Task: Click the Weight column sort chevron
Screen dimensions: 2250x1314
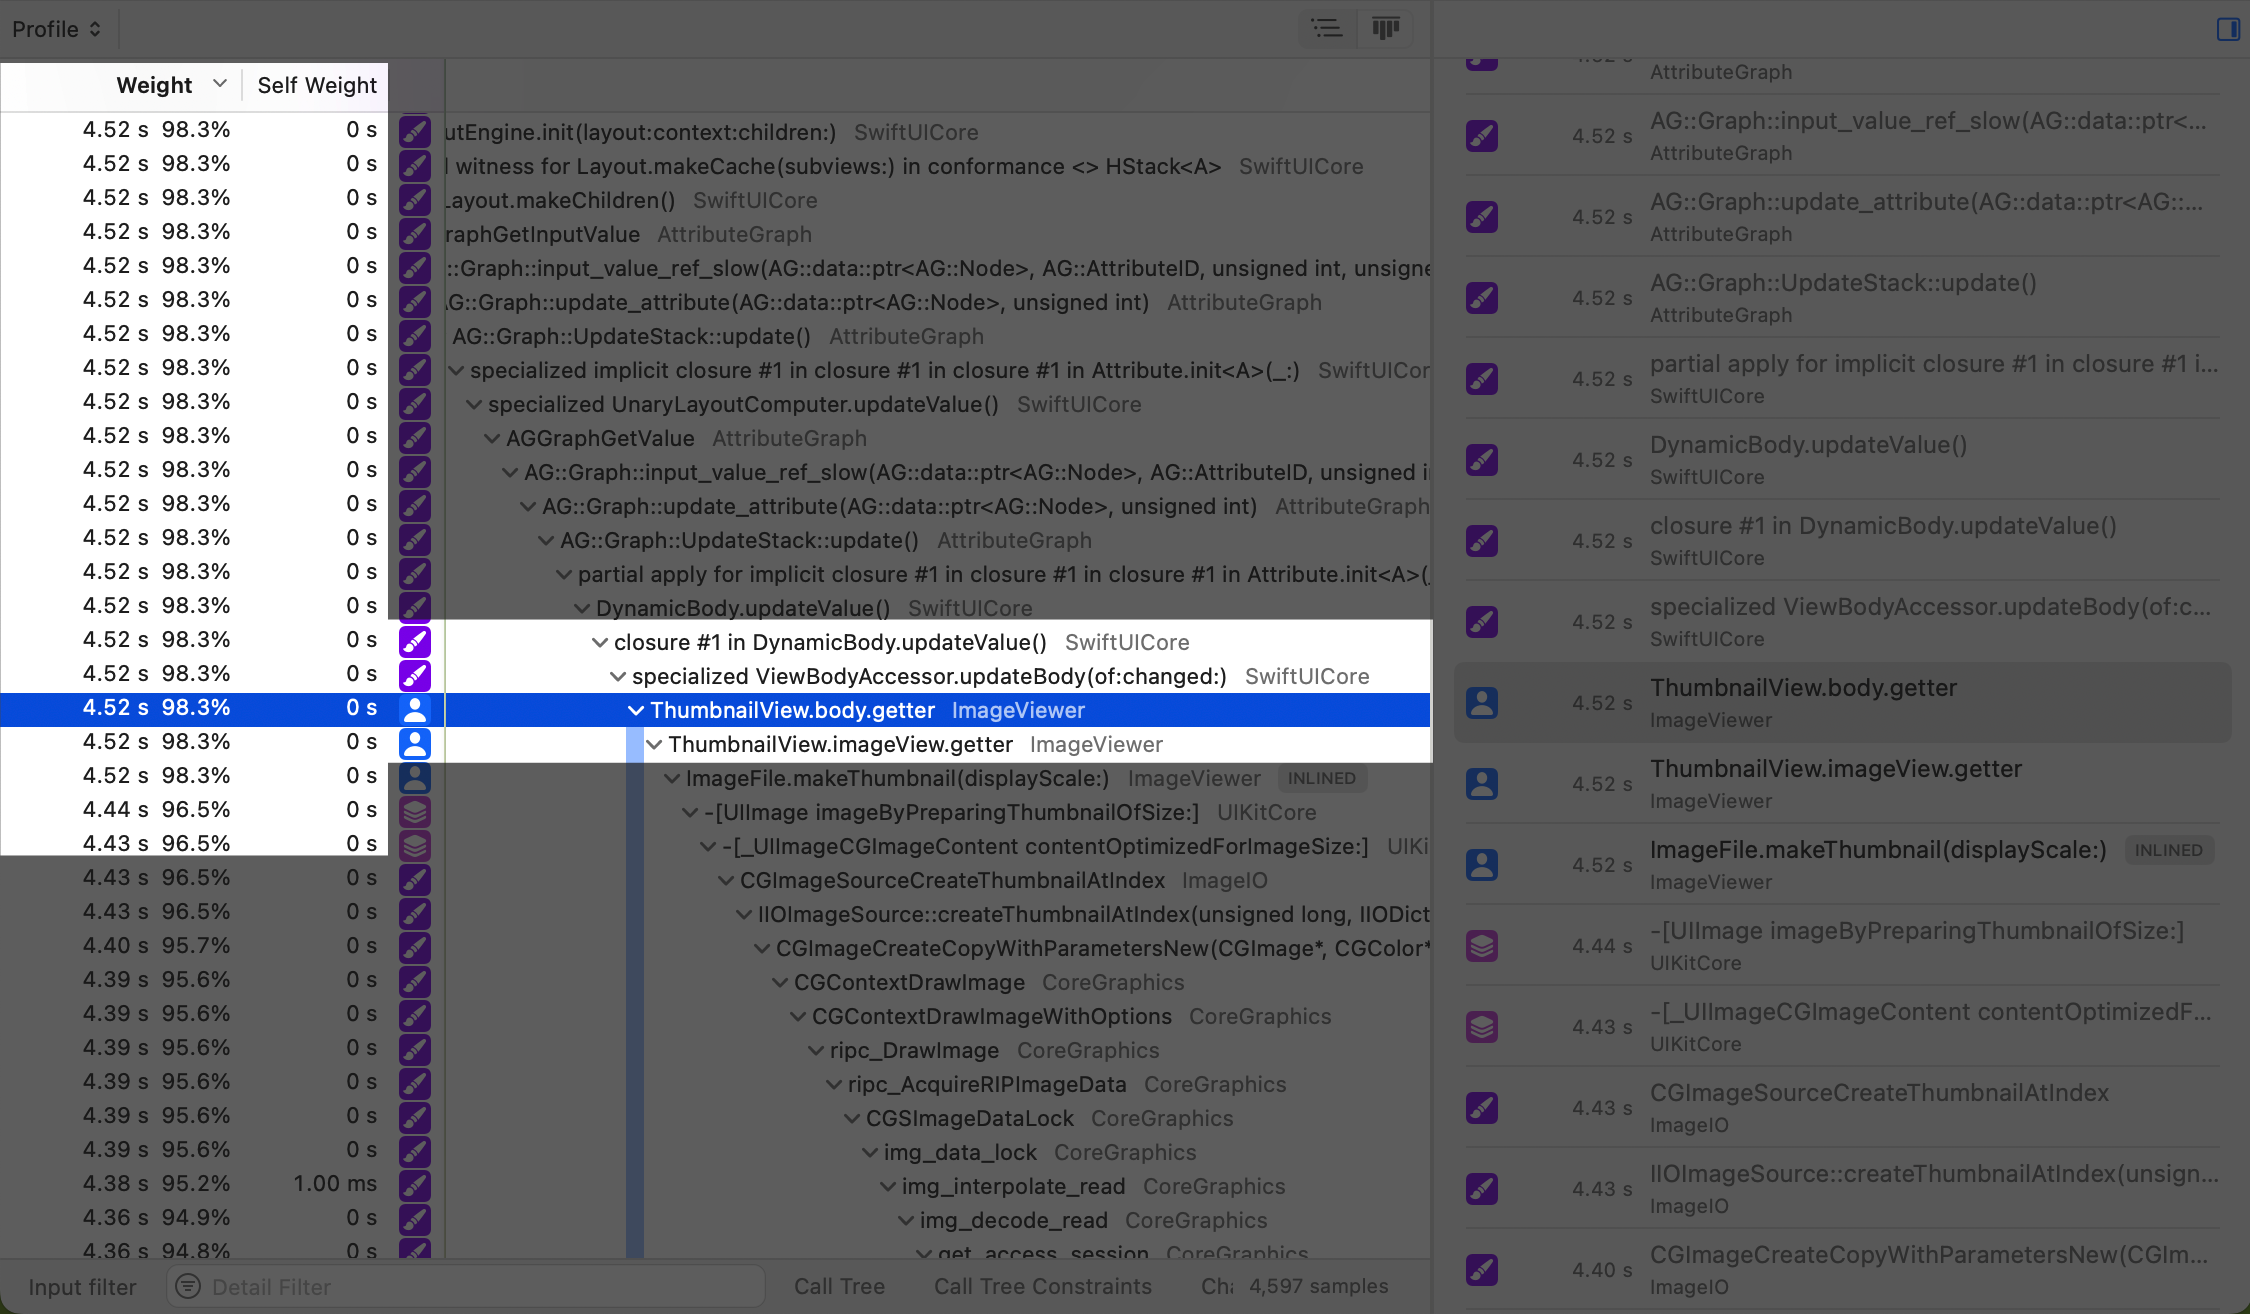Action: click(221, 84)
